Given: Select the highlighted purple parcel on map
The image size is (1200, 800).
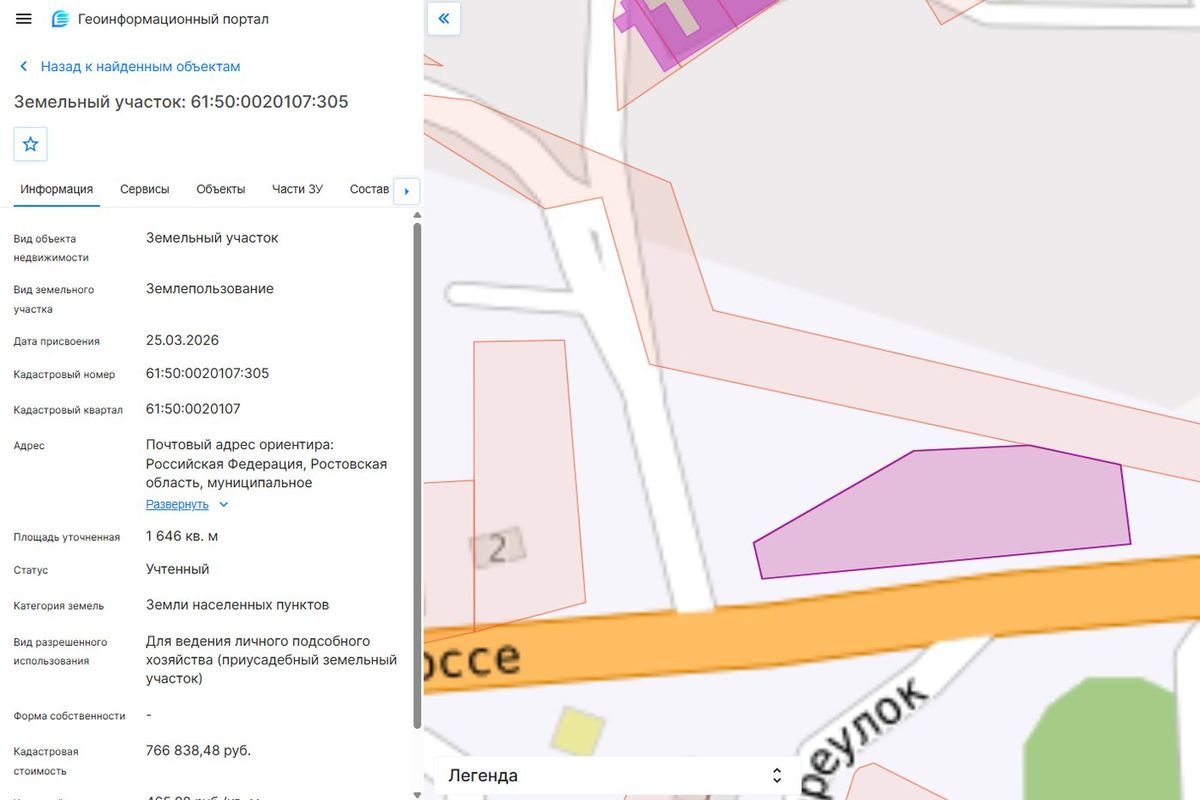Looking at the screenshot, I should coord(950,510).
